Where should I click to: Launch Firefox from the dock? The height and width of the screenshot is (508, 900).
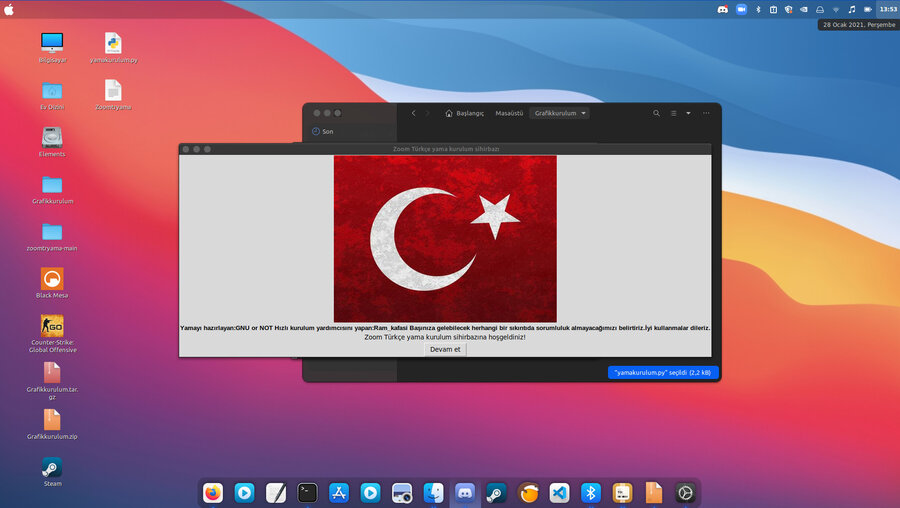pyautogui.click(x=213, y=493)
